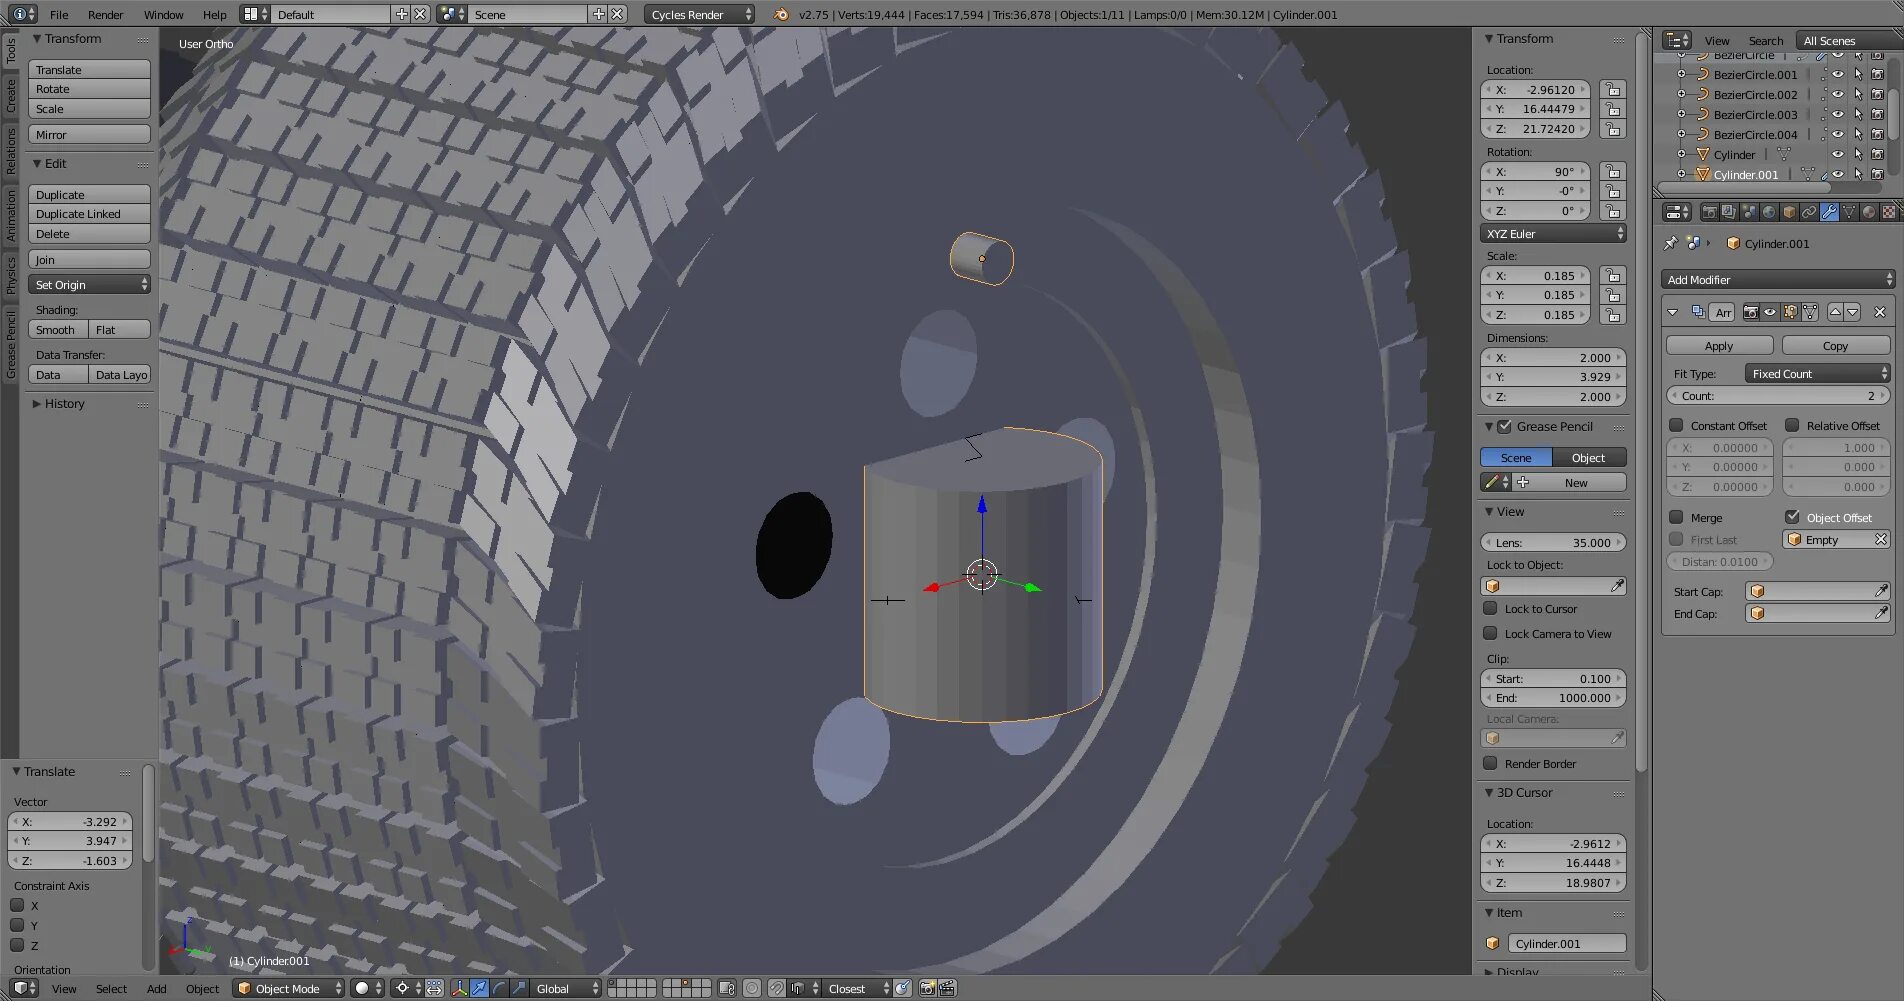
Task: Open the Render Layers properties tab
Action: (1729, 212)
